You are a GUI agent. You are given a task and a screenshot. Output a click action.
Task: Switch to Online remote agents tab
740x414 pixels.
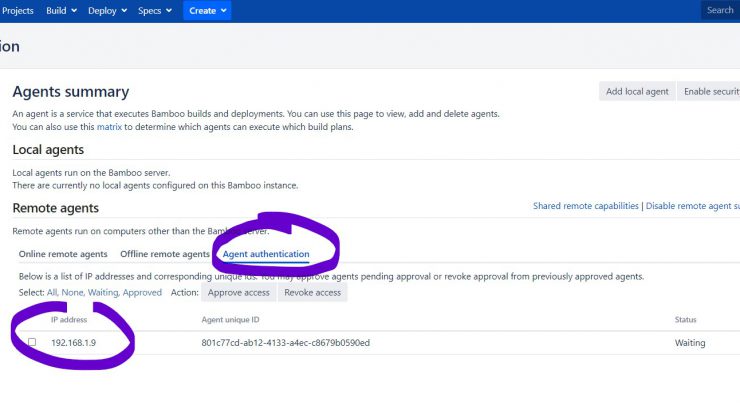pos(63,254)
